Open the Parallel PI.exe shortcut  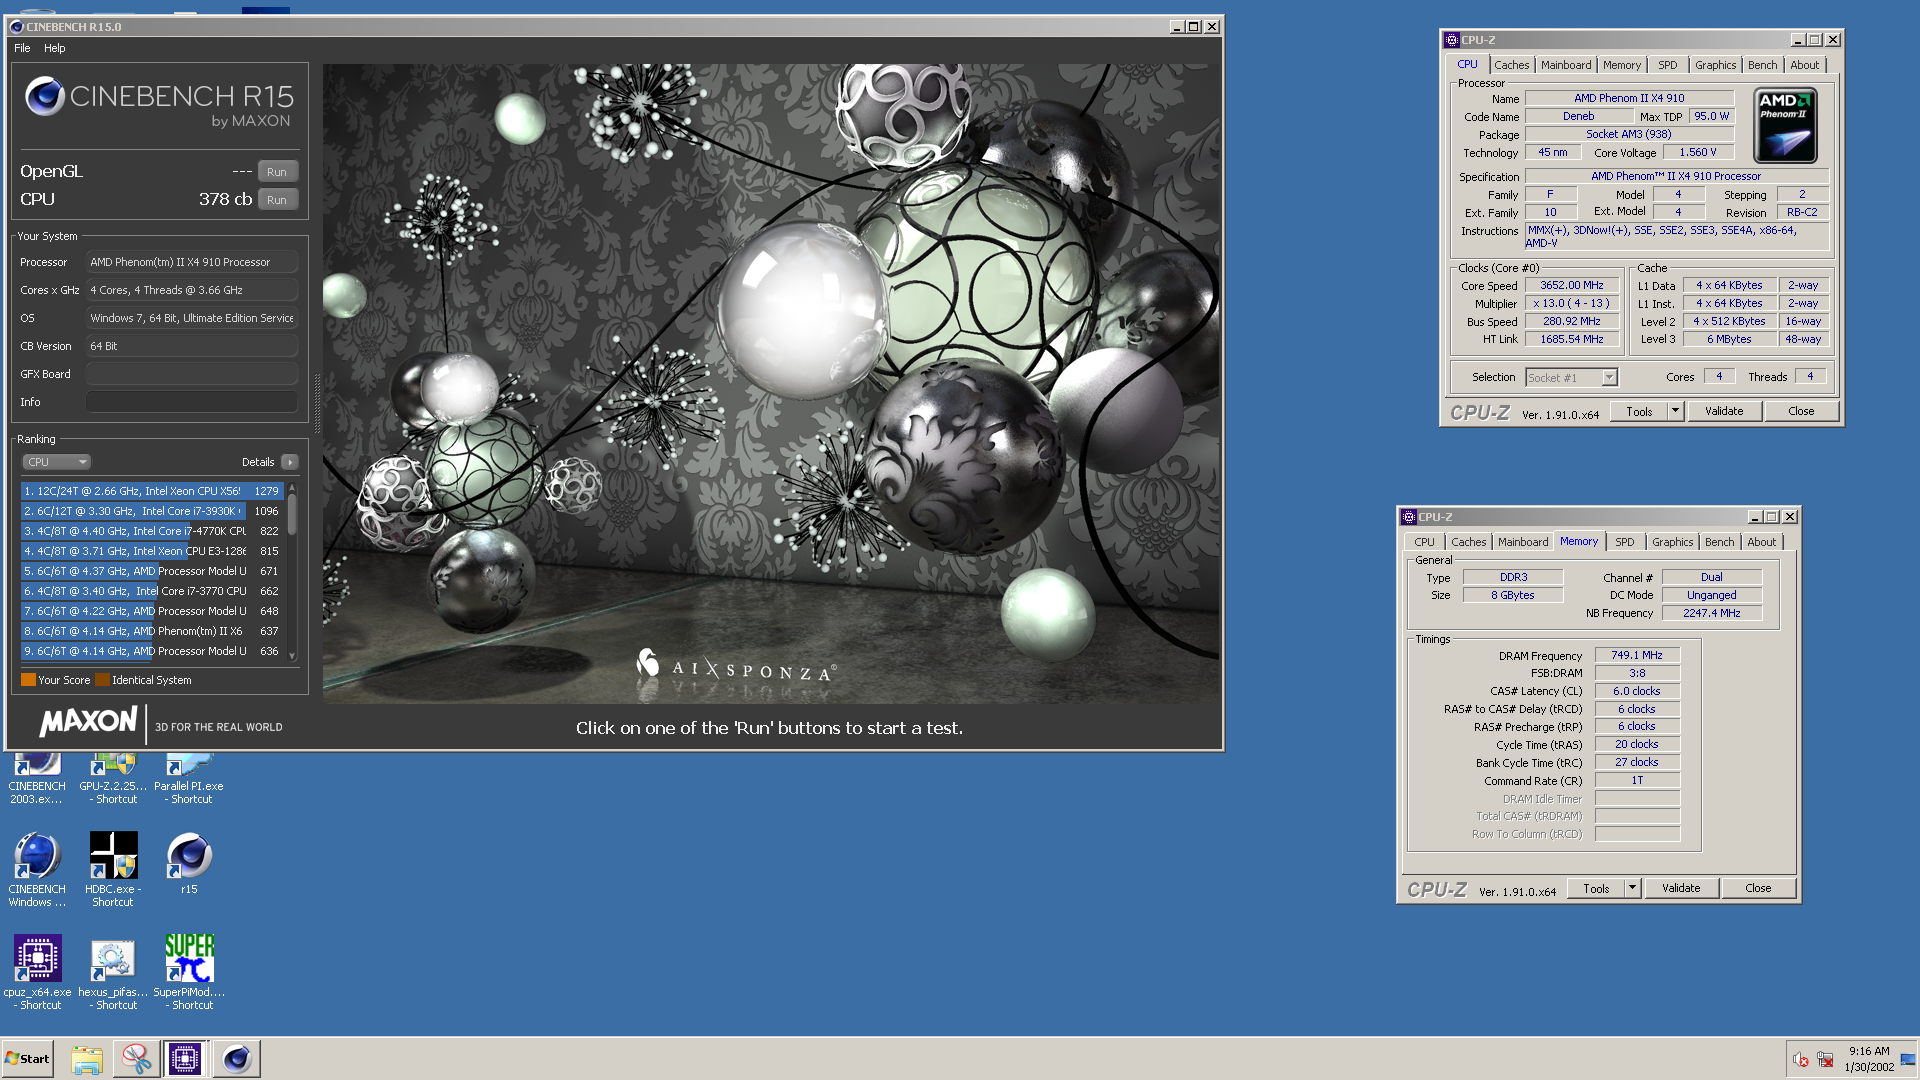tap(189, 778)
